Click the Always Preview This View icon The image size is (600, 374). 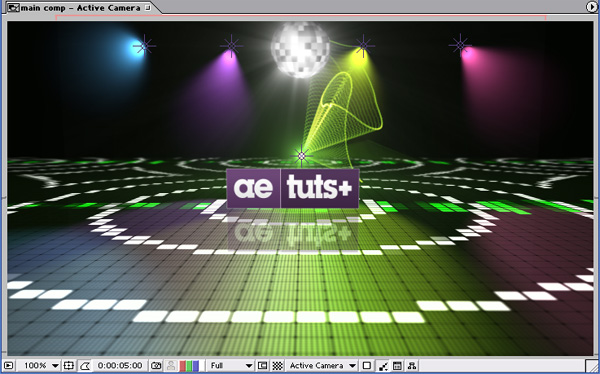8,366
